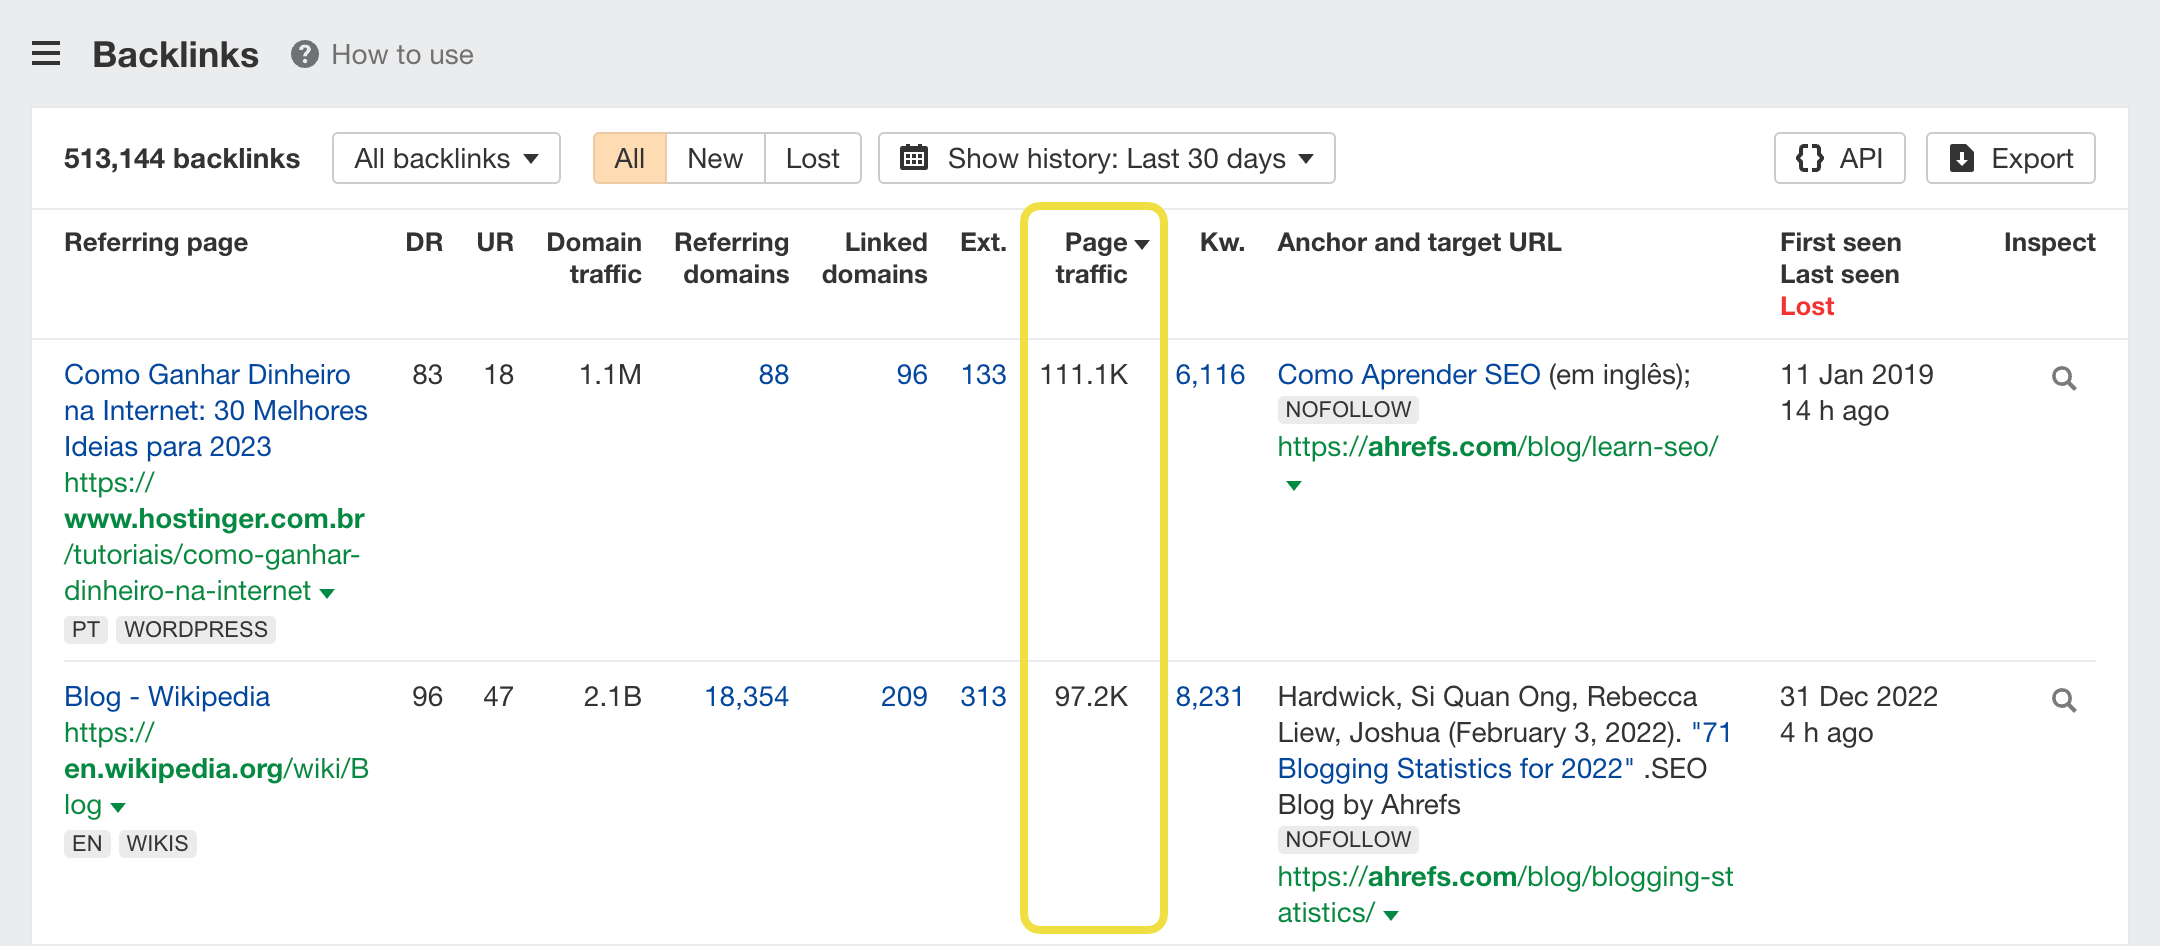Screen dimensions: 2160x946
Task: Open the ahrefs.com/blog/blogging-statistics/ target URL
Action: (x=1505, y=894)
